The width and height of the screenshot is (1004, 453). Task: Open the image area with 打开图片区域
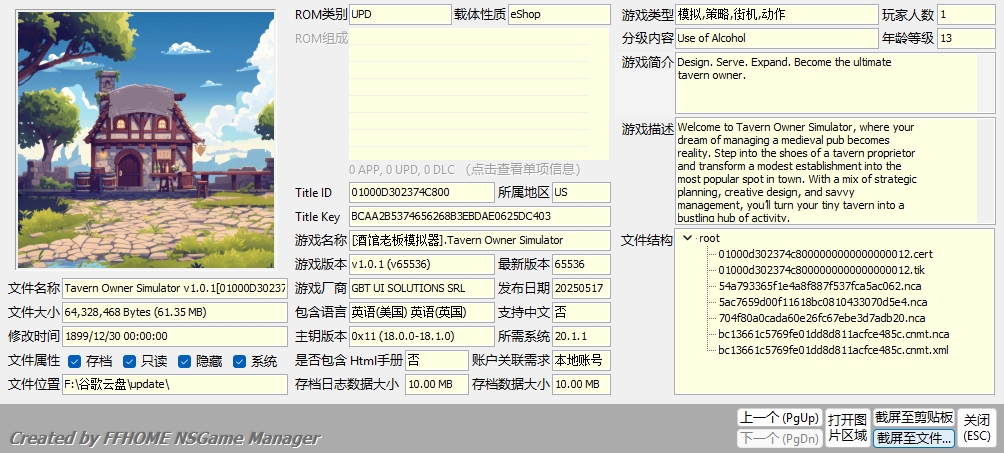coord(847,428)
